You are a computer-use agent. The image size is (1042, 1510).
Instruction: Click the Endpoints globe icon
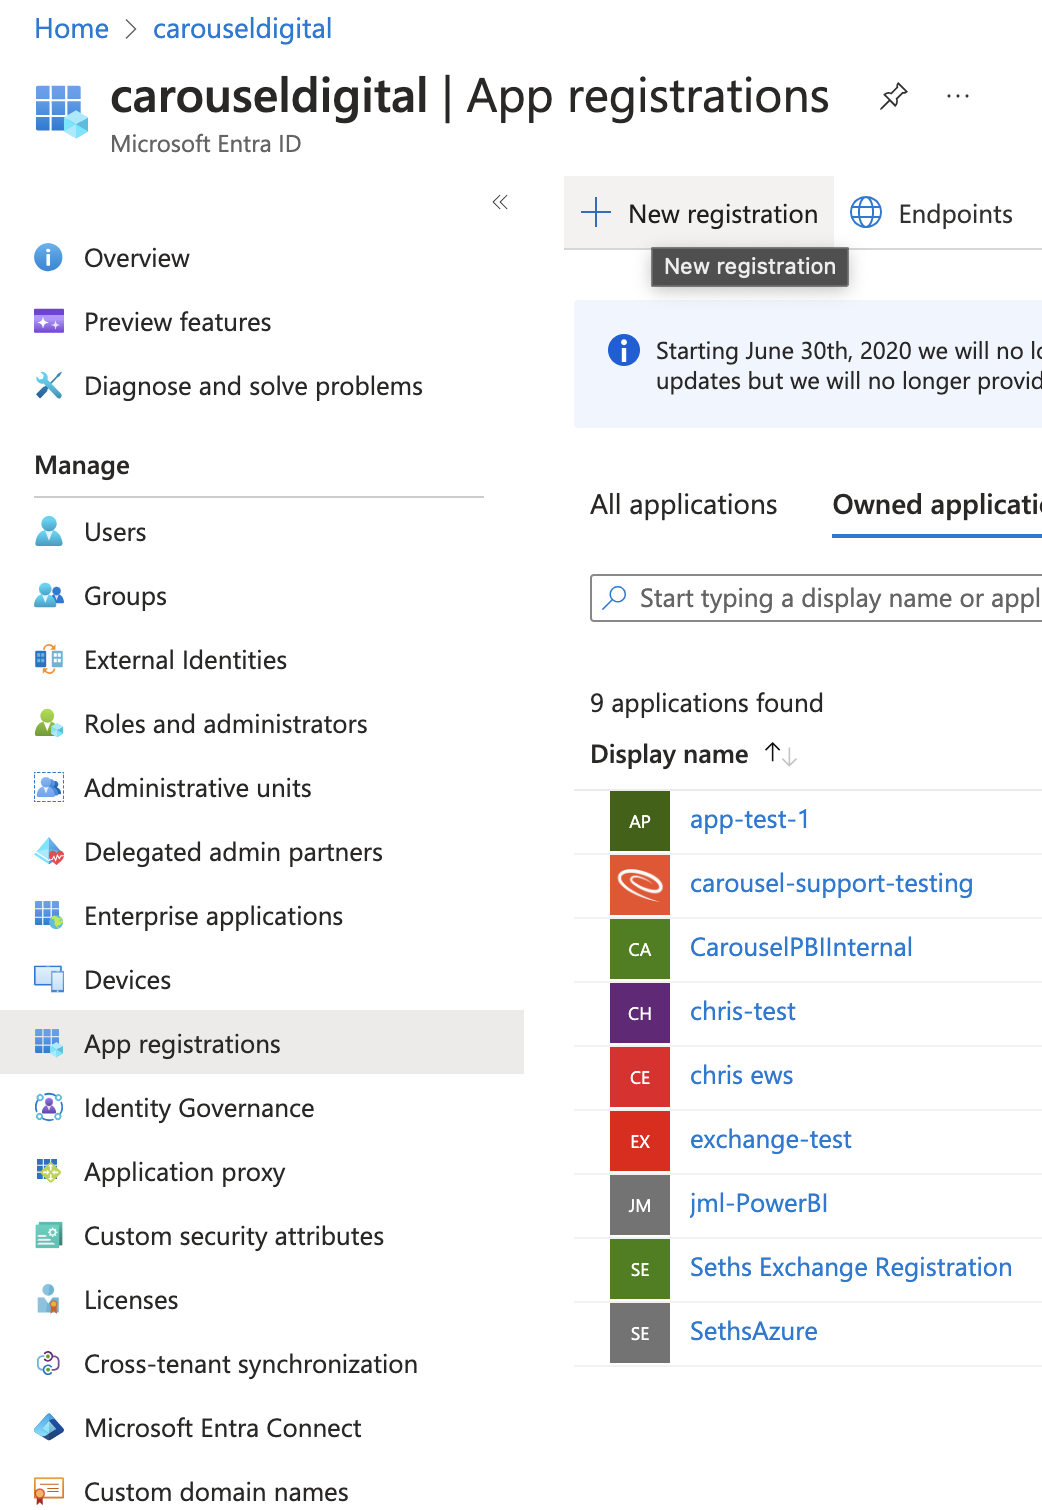pyautogui.click(x=866, y=212)
